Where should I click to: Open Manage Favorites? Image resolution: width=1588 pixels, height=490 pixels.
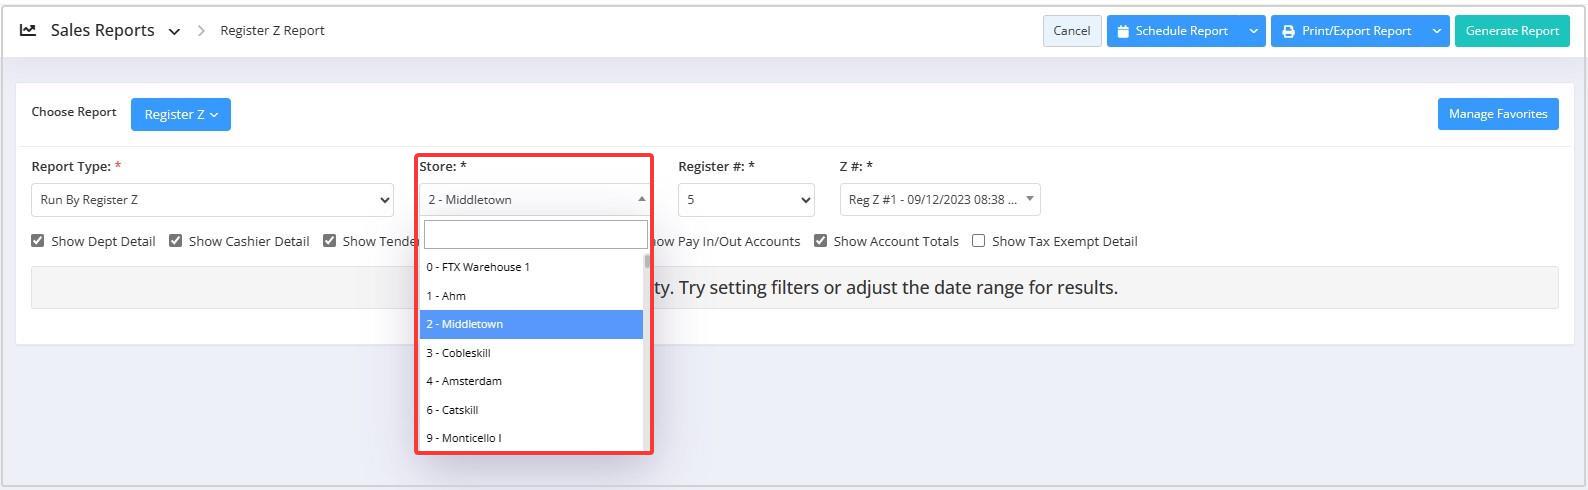1497,114
